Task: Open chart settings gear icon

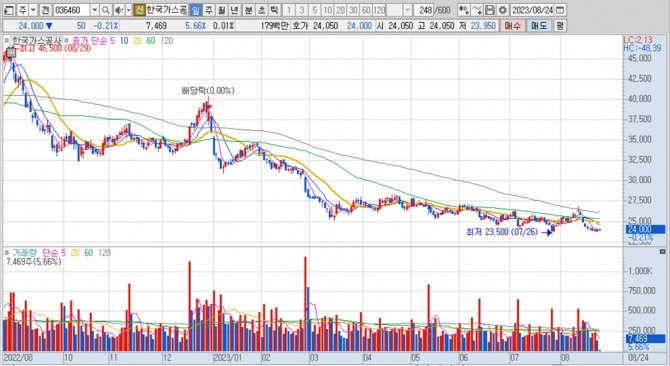Action: click(503, 10)
